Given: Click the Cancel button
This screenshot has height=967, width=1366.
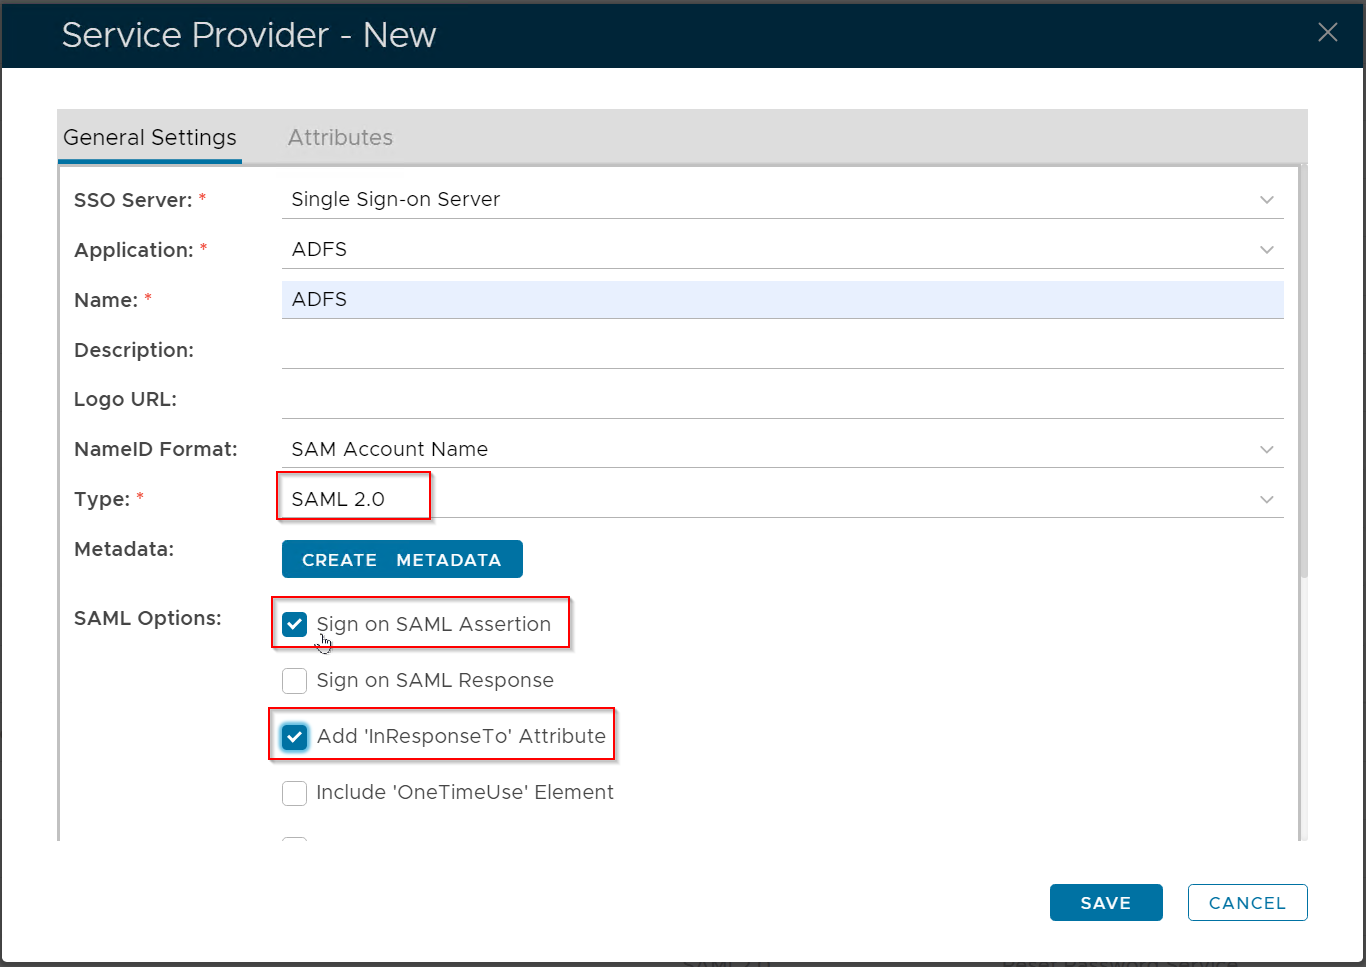Looking at the screenshot, I should pyautogui.click(x=1247, y=903).
